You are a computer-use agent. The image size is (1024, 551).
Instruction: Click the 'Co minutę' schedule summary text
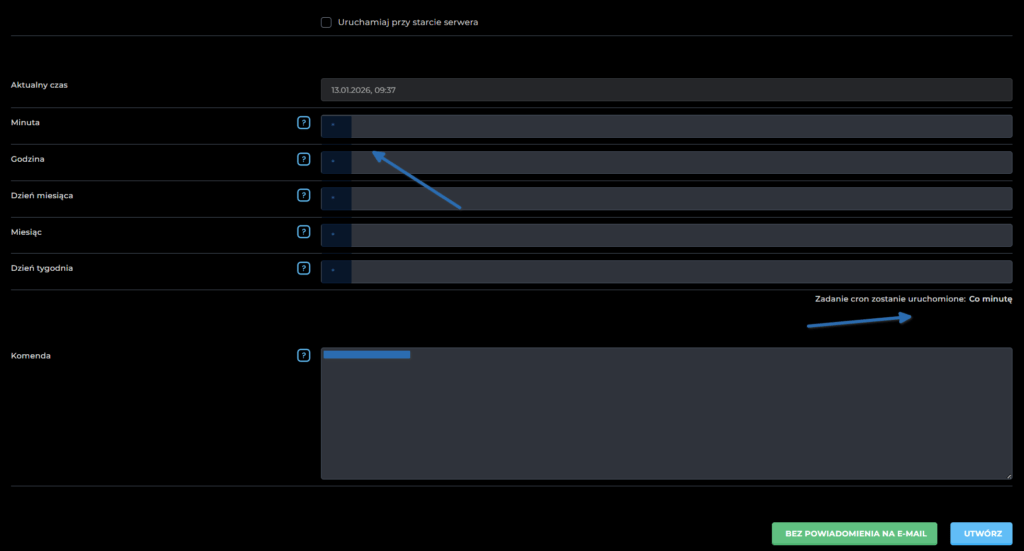[990, 299]
